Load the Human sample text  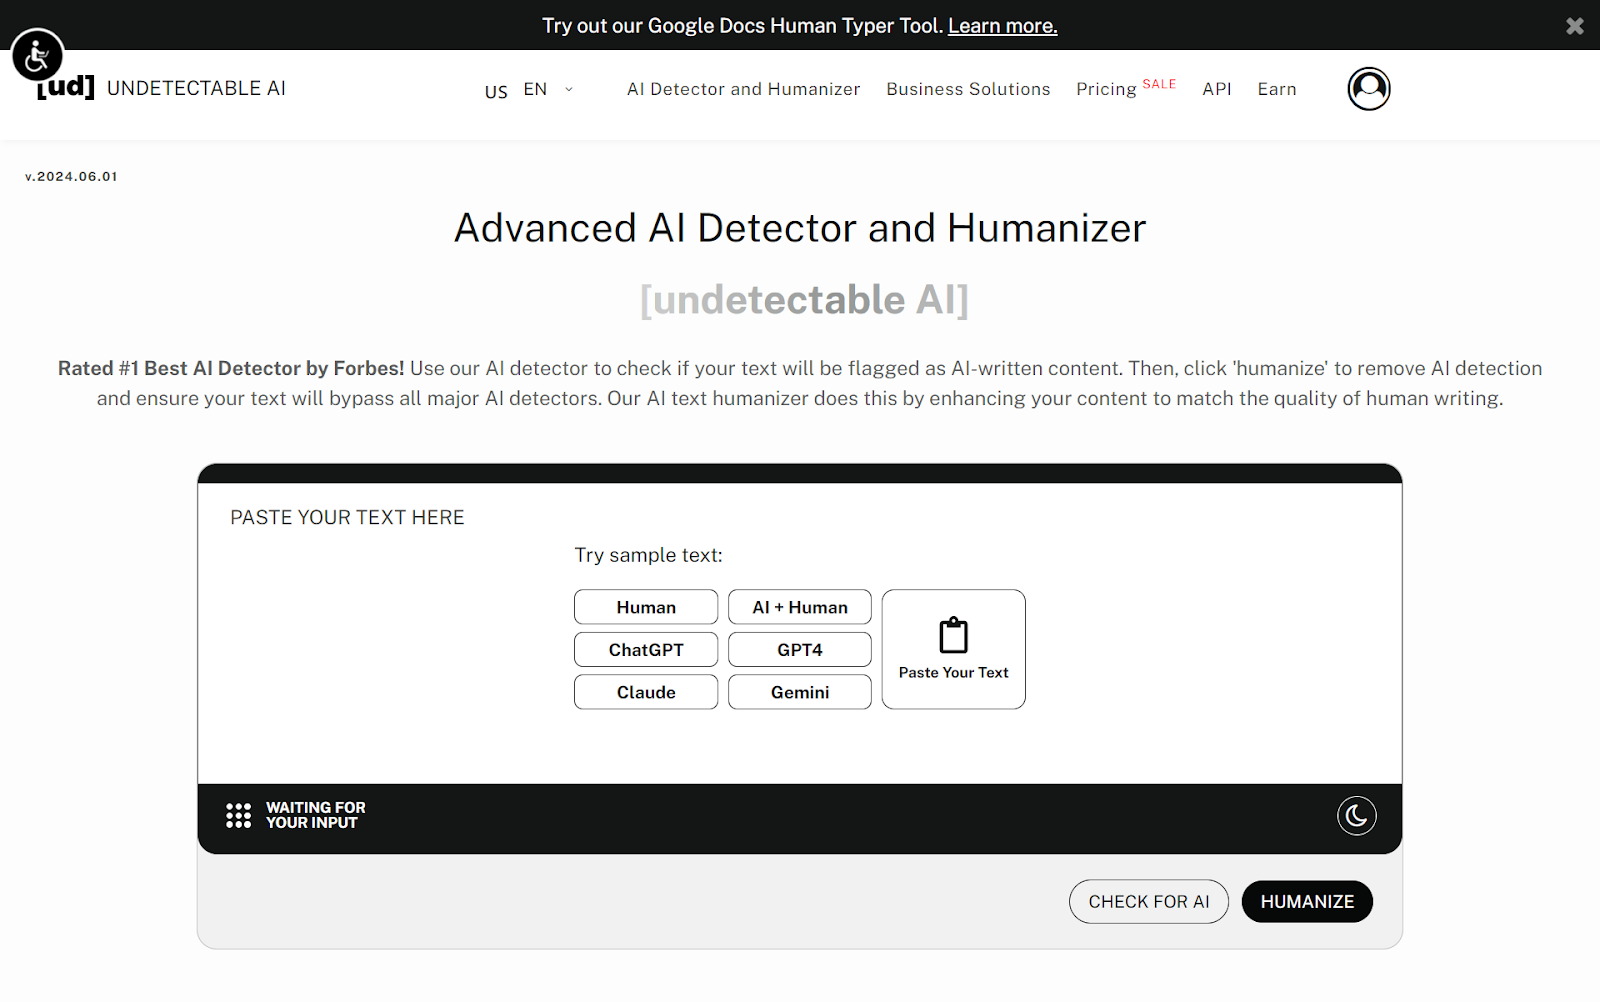click(646, 607)
